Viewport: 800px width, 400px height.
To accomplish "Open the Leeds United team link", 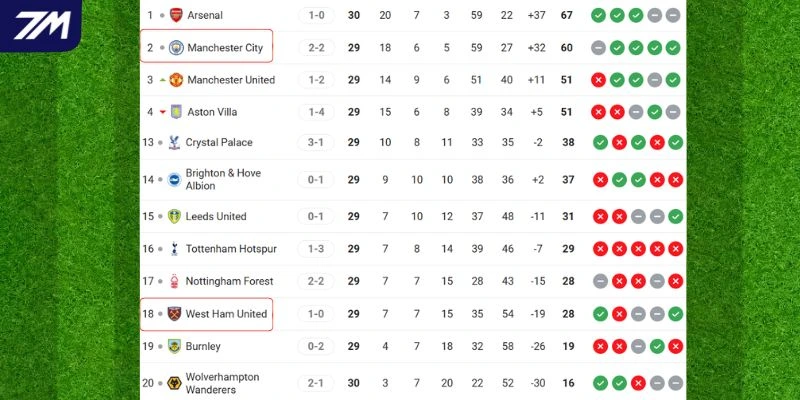I will point(216,216).
